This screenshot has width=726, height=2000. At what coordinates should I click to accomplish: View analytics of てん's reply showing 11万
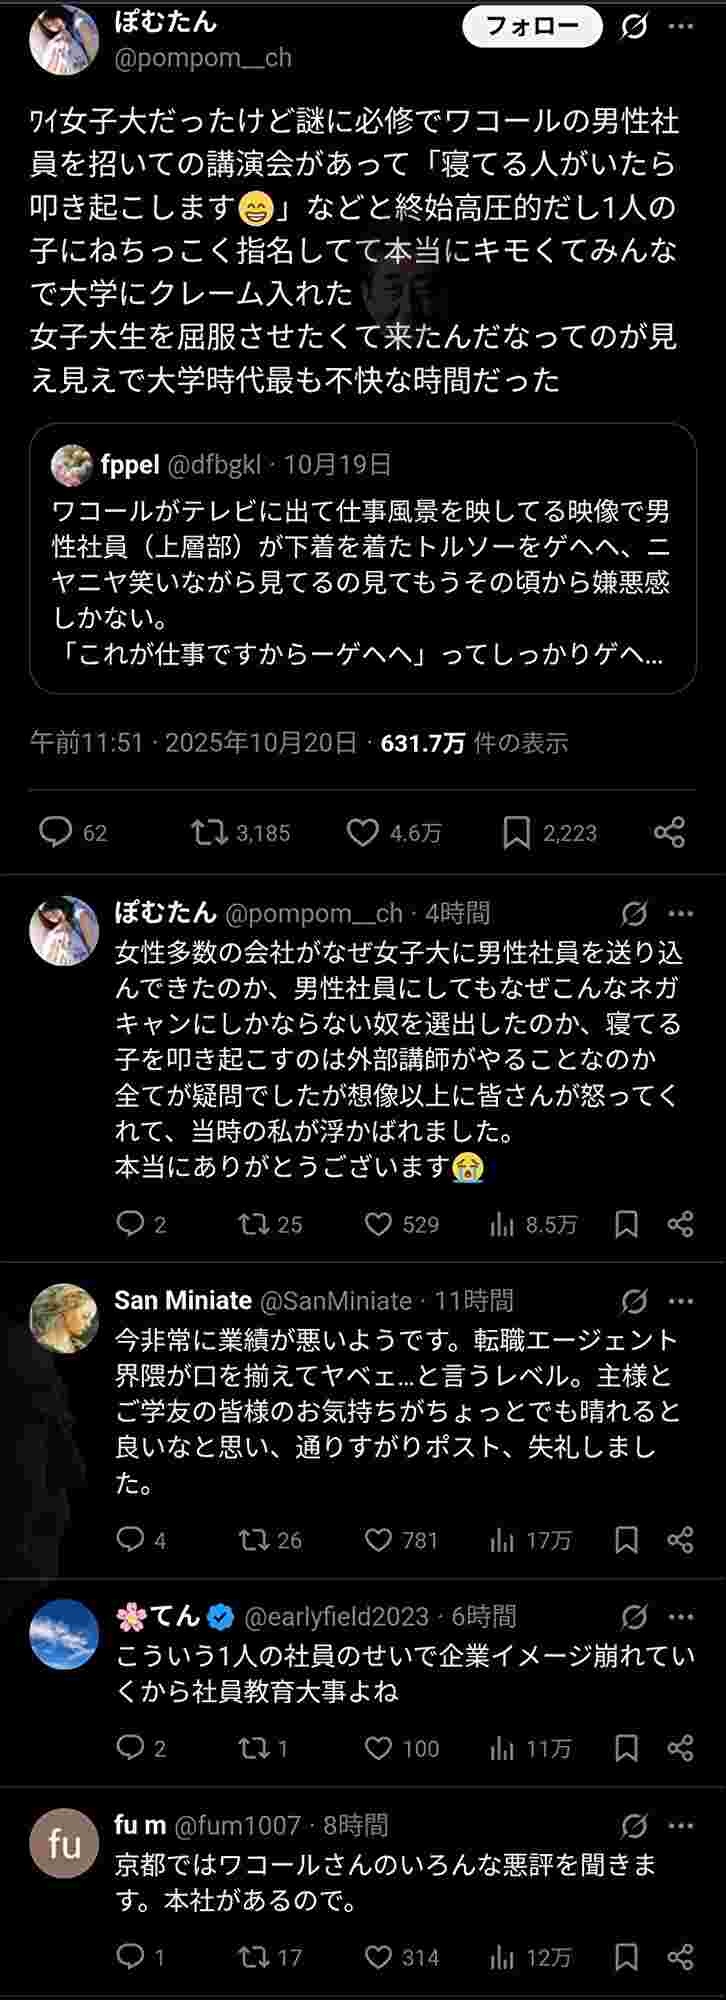pyautogui.click(x=502, y=1748)
